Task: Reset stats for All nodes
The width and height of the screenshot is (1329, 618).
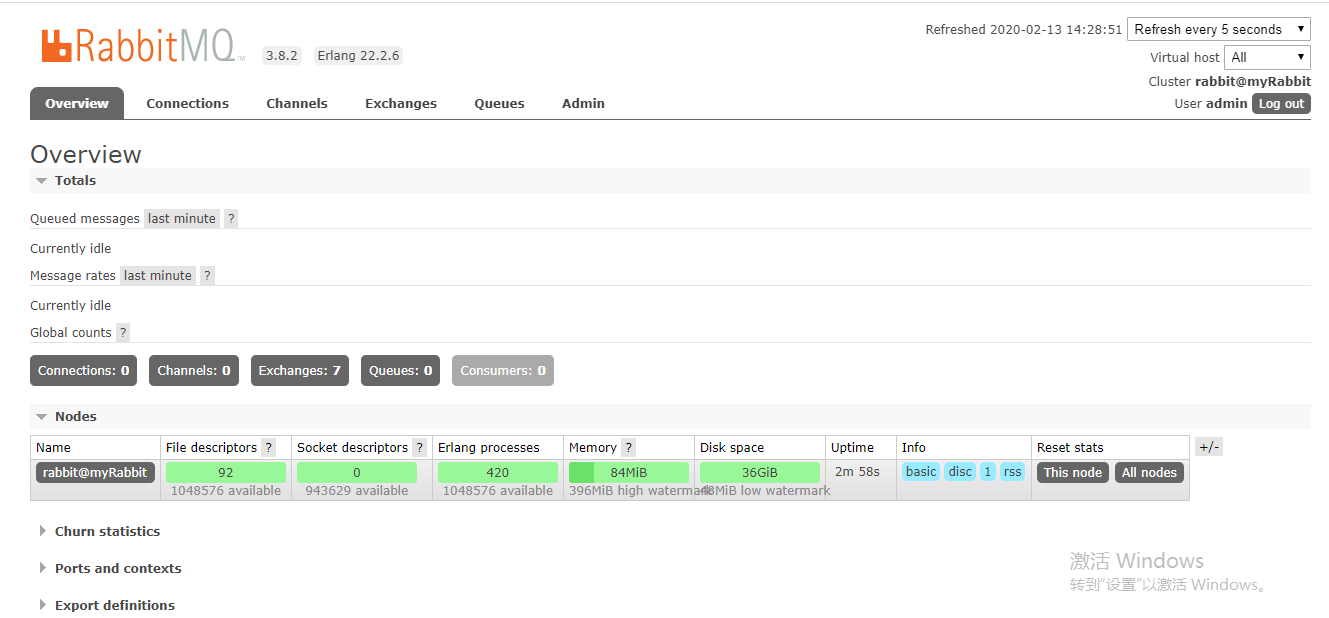Action: [1149, 472]
